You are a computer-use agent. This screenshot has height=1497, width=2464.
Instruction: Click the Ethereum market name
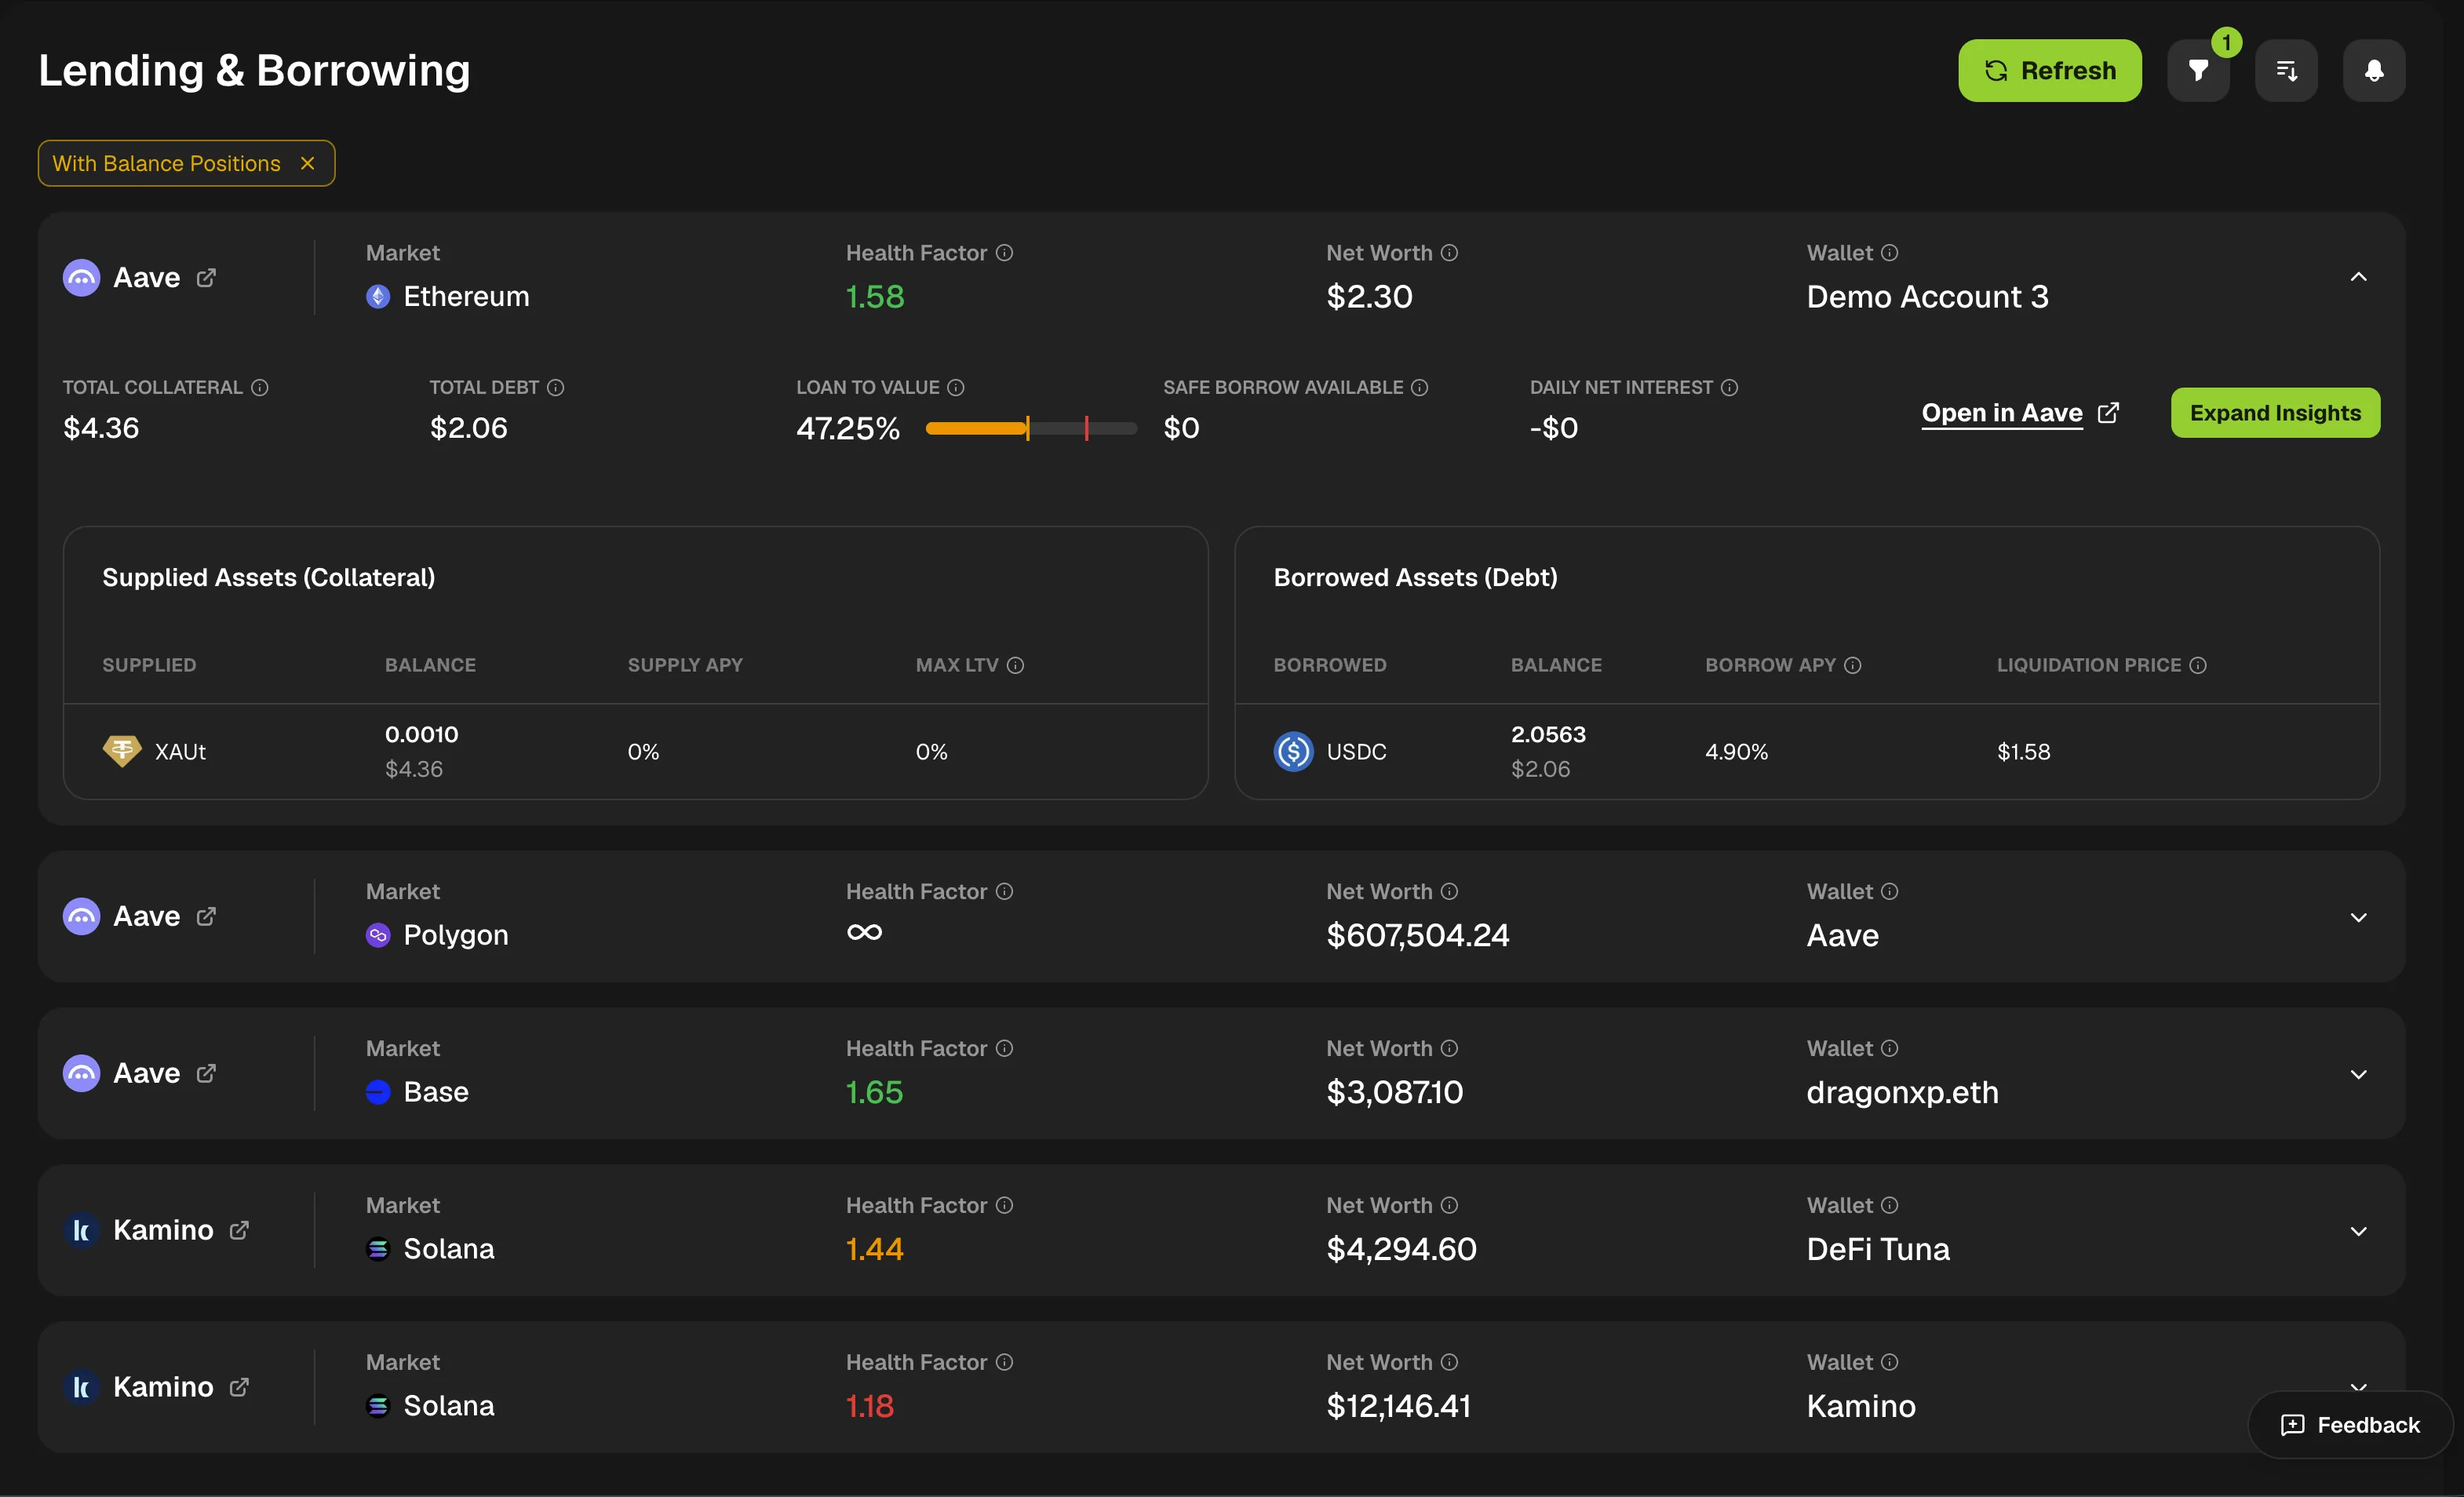[x=466, y=296]
